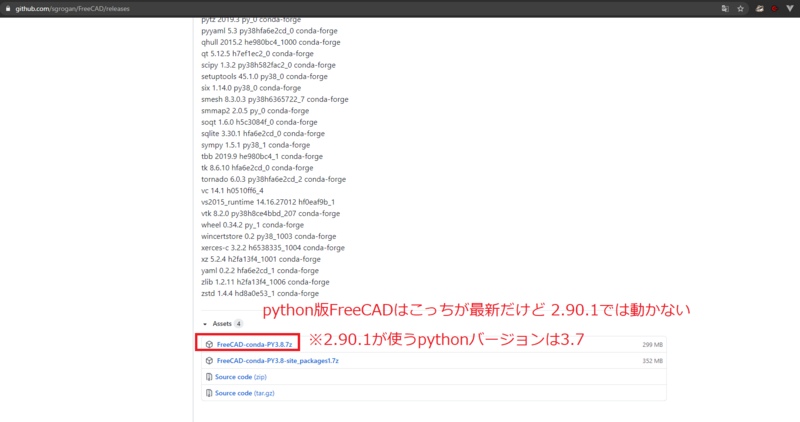Click package icon beside FreeCAD-conda-PY3.8.7z
This screenshot has height=422, width=800.
[x=209, y=344]
